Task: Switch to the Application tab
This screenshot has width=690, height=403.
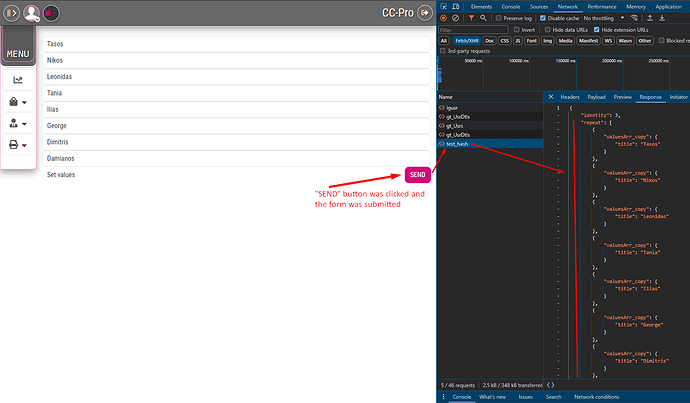Action: 668,7
